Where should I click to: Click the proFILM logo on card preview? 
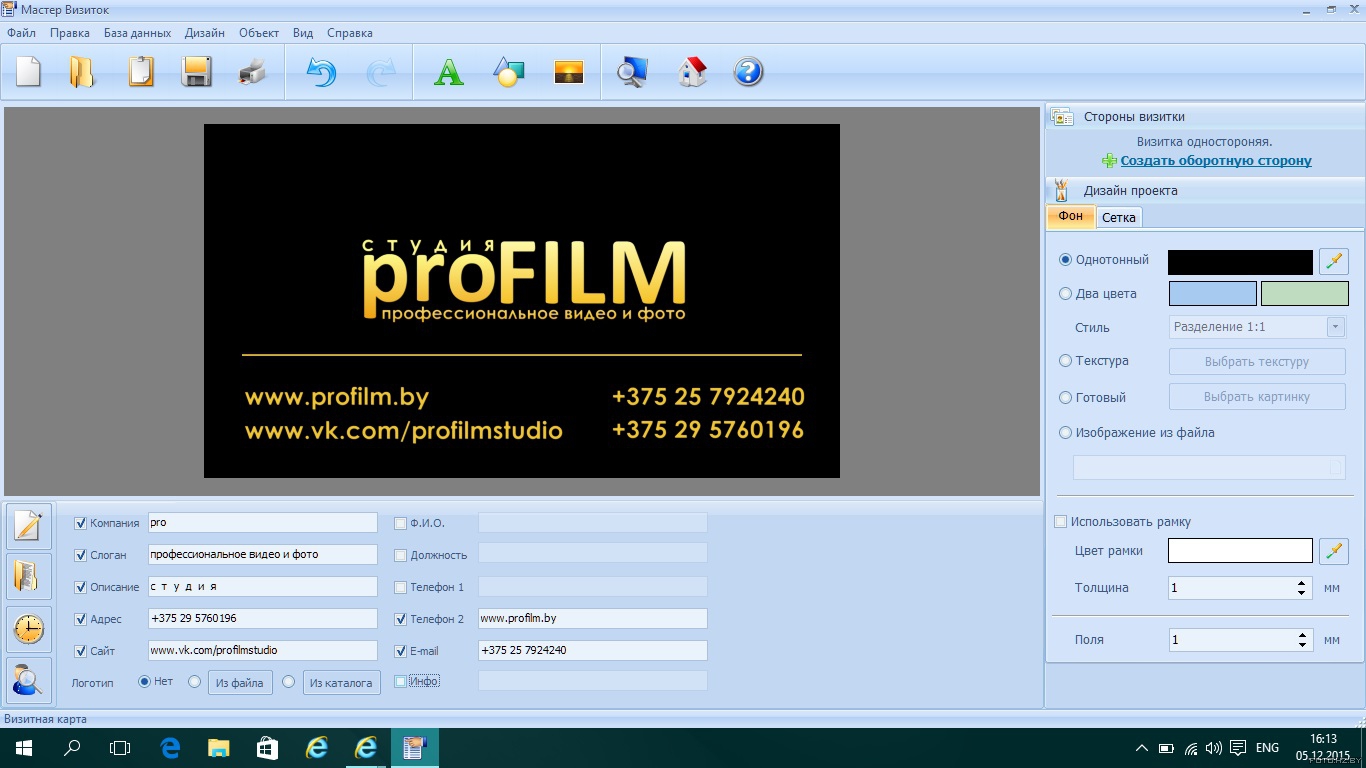pyautogui.click(x=524, y=280)
